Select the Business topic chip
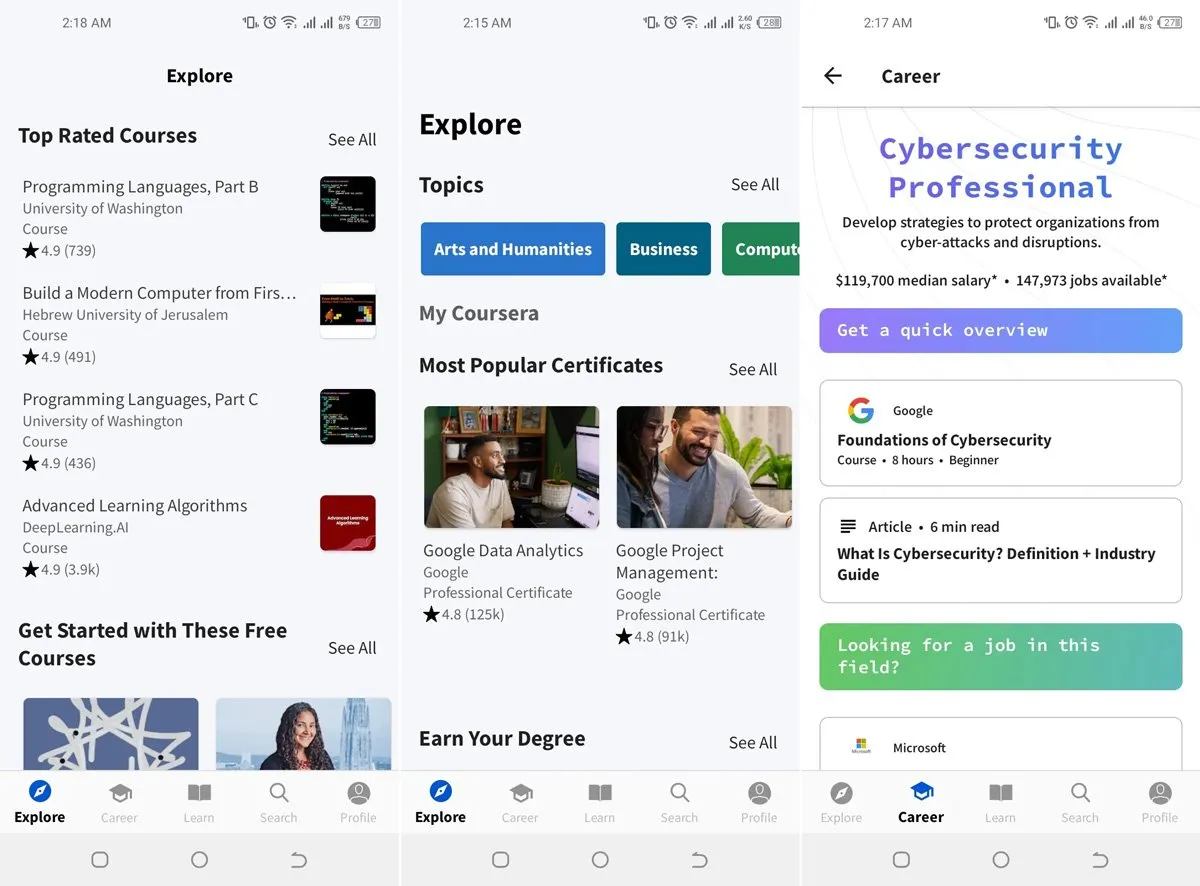 point(663,249)
